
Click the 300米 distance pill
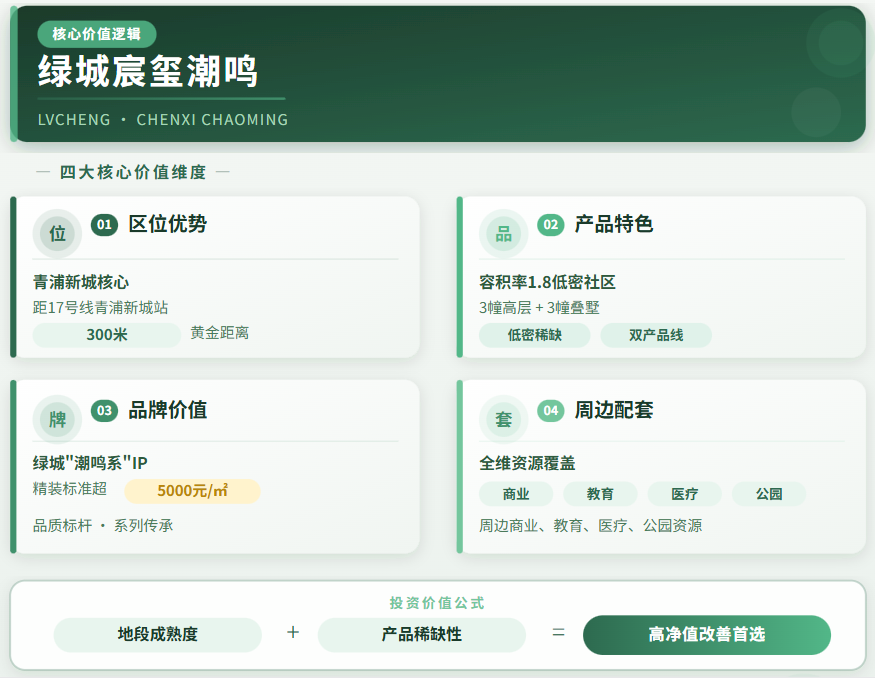click(107, 335)
